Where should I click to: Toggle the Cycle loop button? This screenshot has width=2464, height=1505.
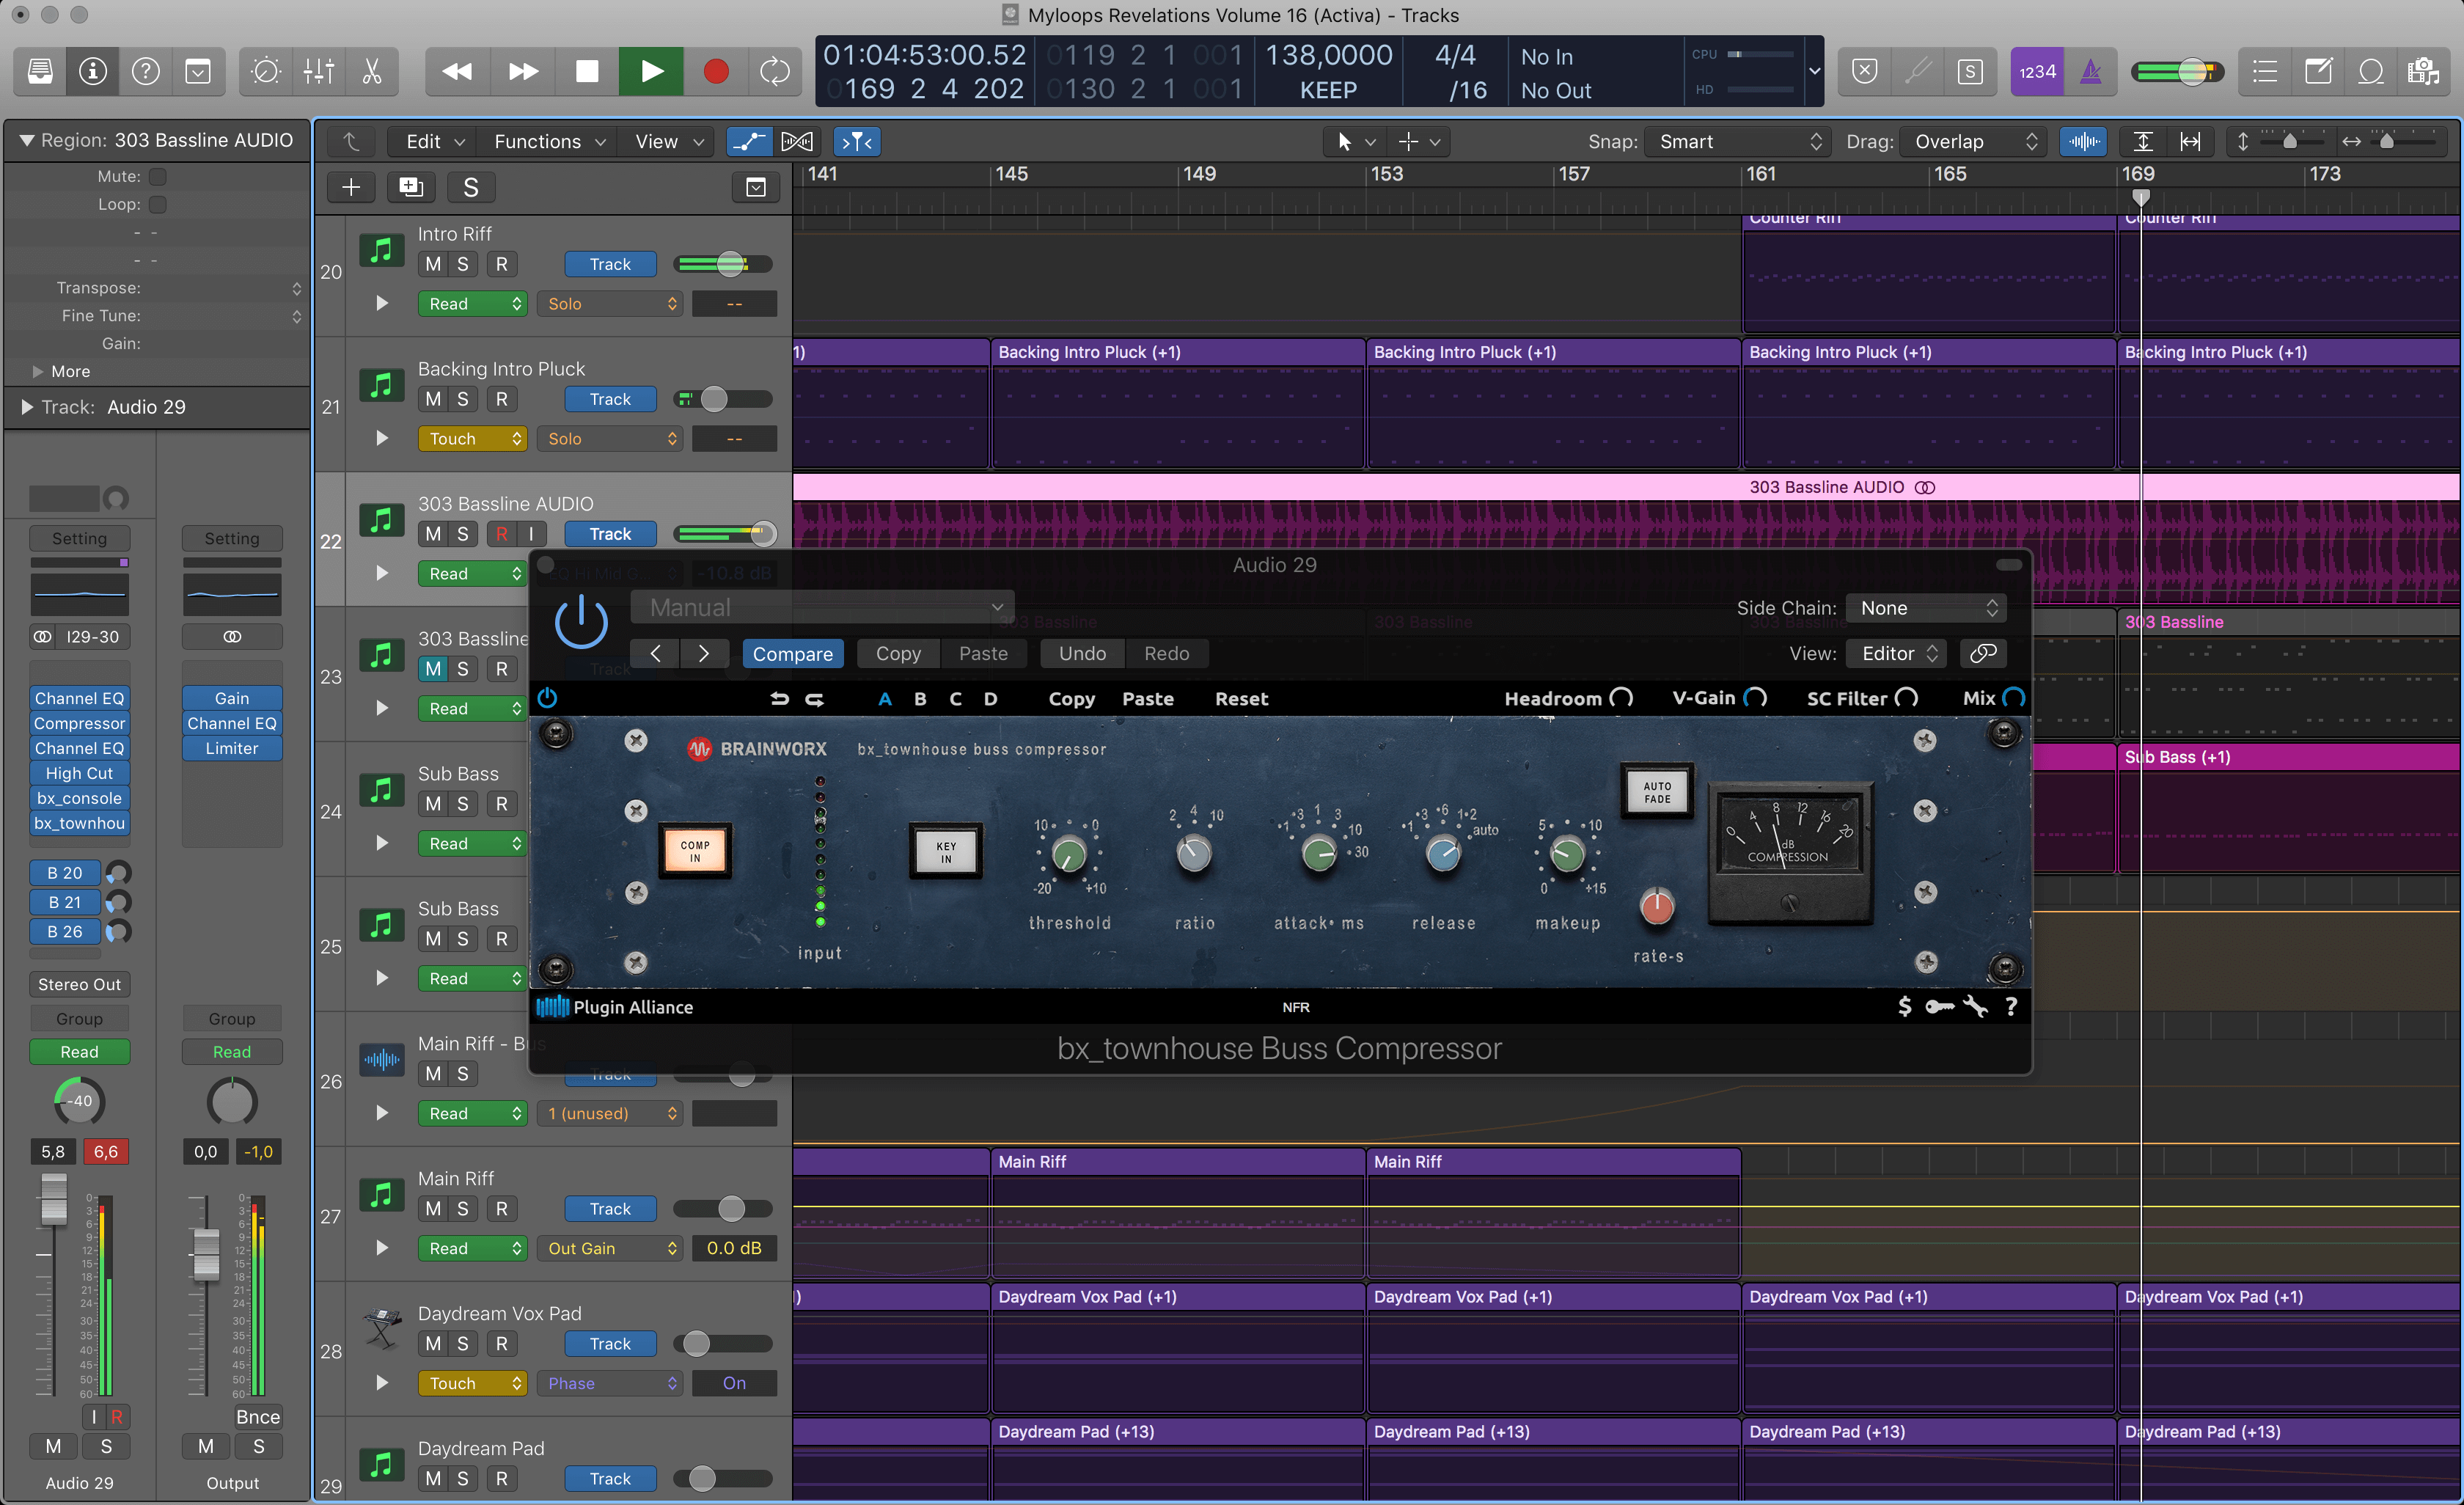pyautogui.click(x=775, y=71)
